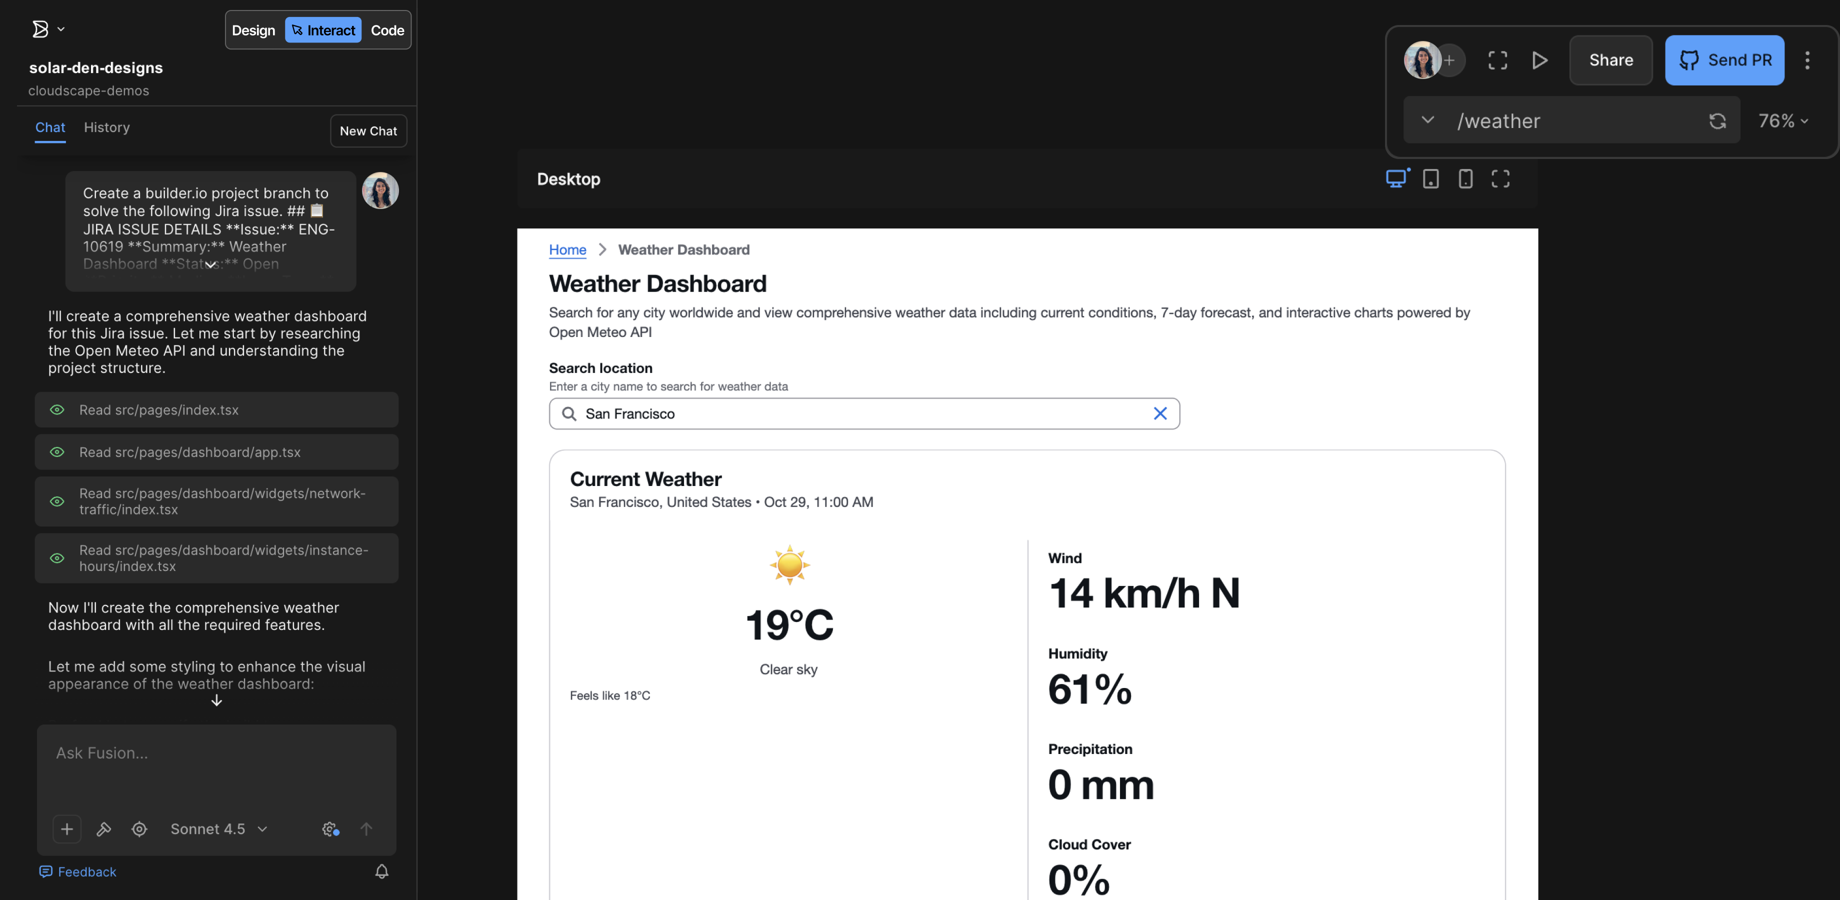Click the context targeting icon beside the hammer

(x=139, y=829)
